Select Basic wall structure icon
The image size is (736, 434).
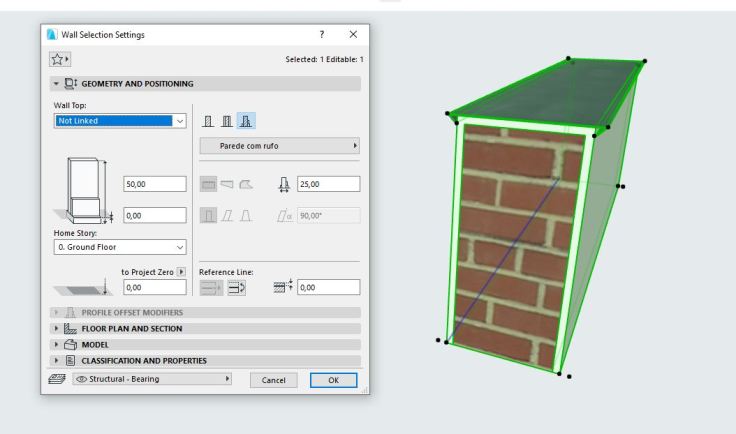pyautogui.click(x=208, y=121)
